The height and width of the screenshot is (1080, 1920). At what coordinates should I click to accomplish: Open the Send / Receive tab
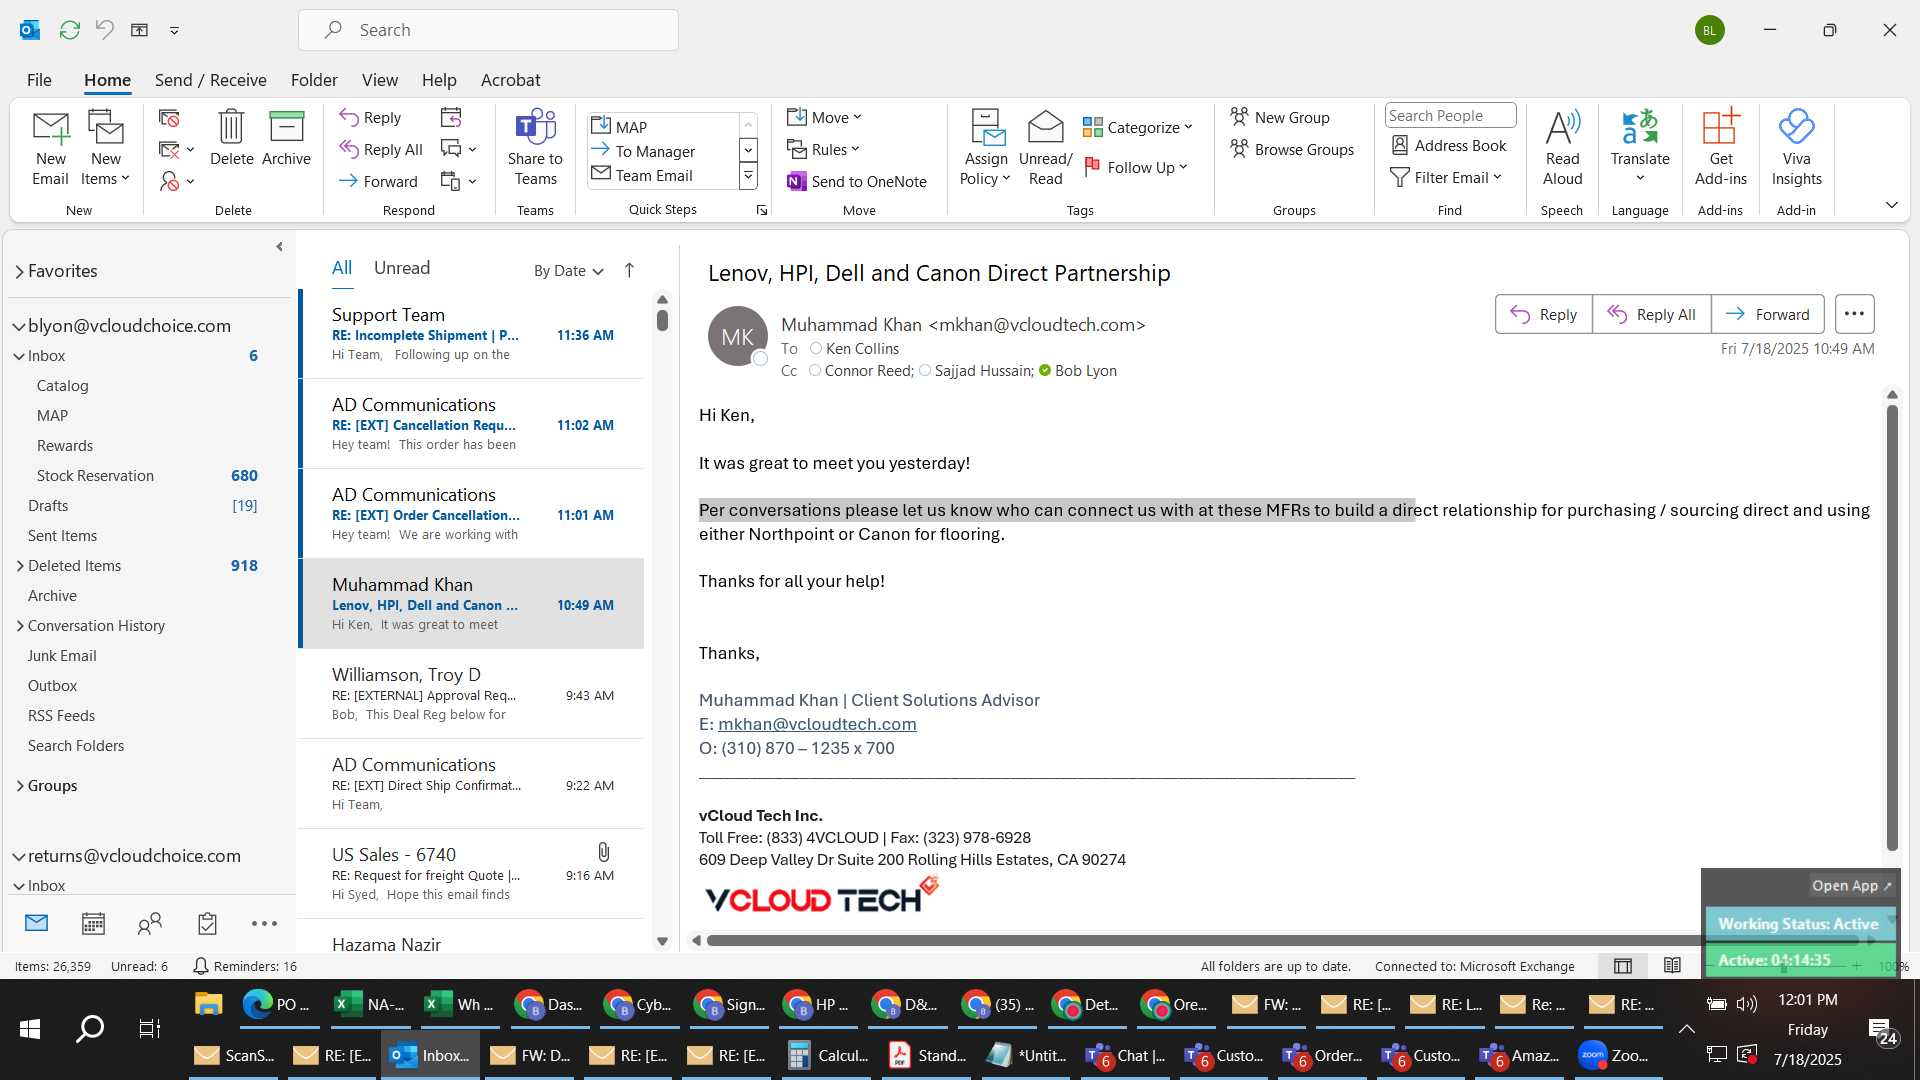pos(210,80)
